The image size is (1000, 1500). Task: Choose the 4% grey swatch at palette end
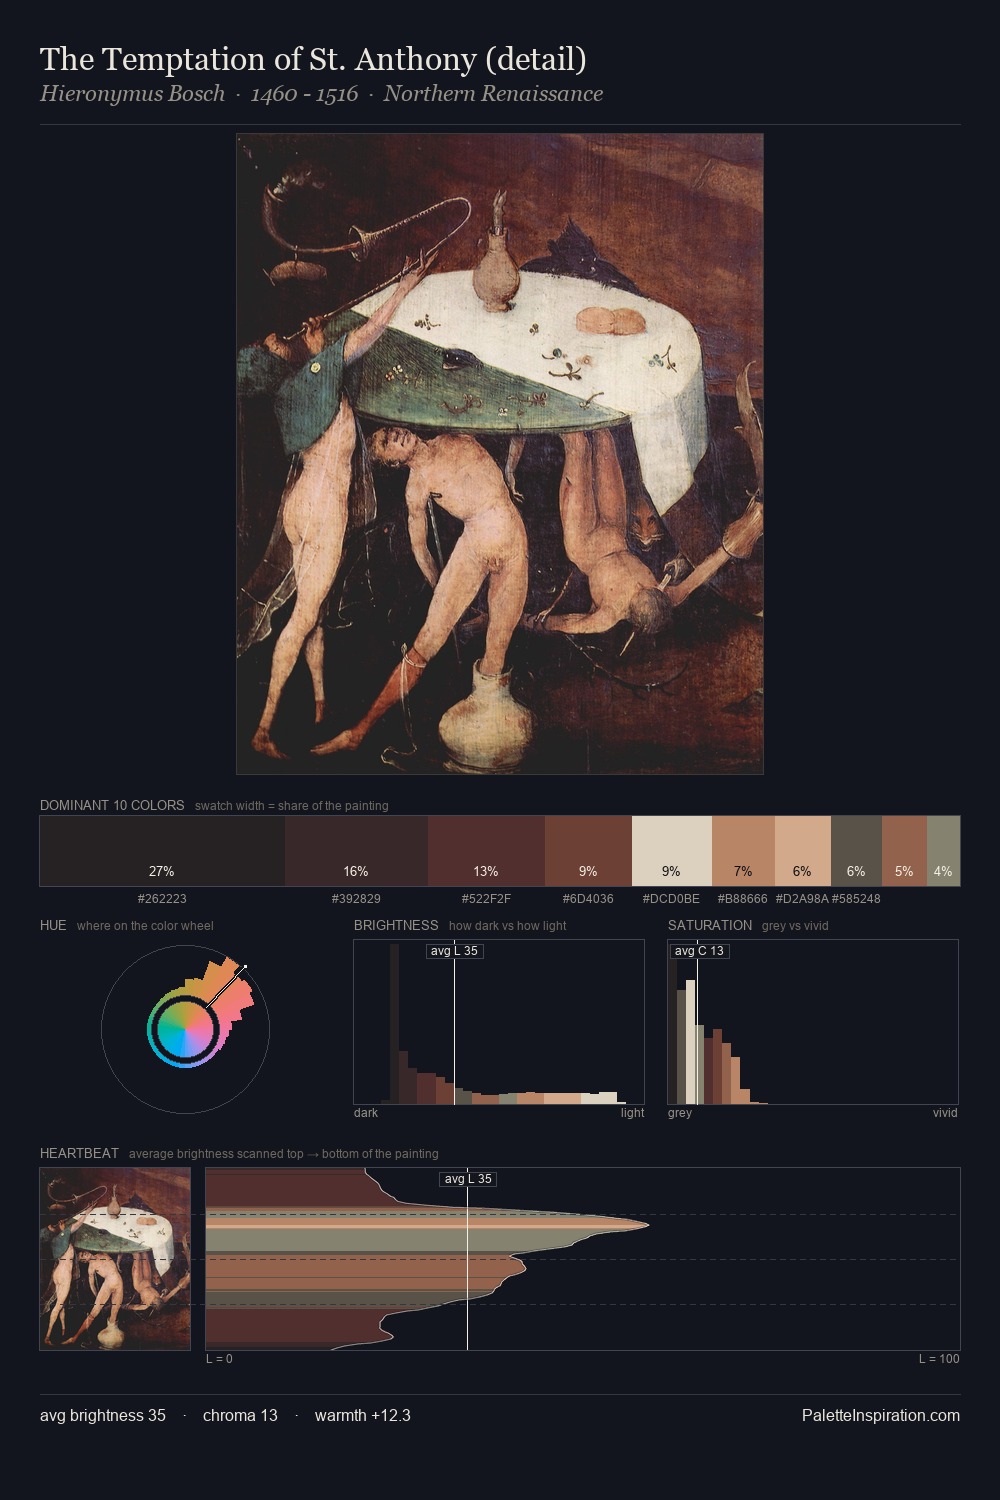(943, 851)
